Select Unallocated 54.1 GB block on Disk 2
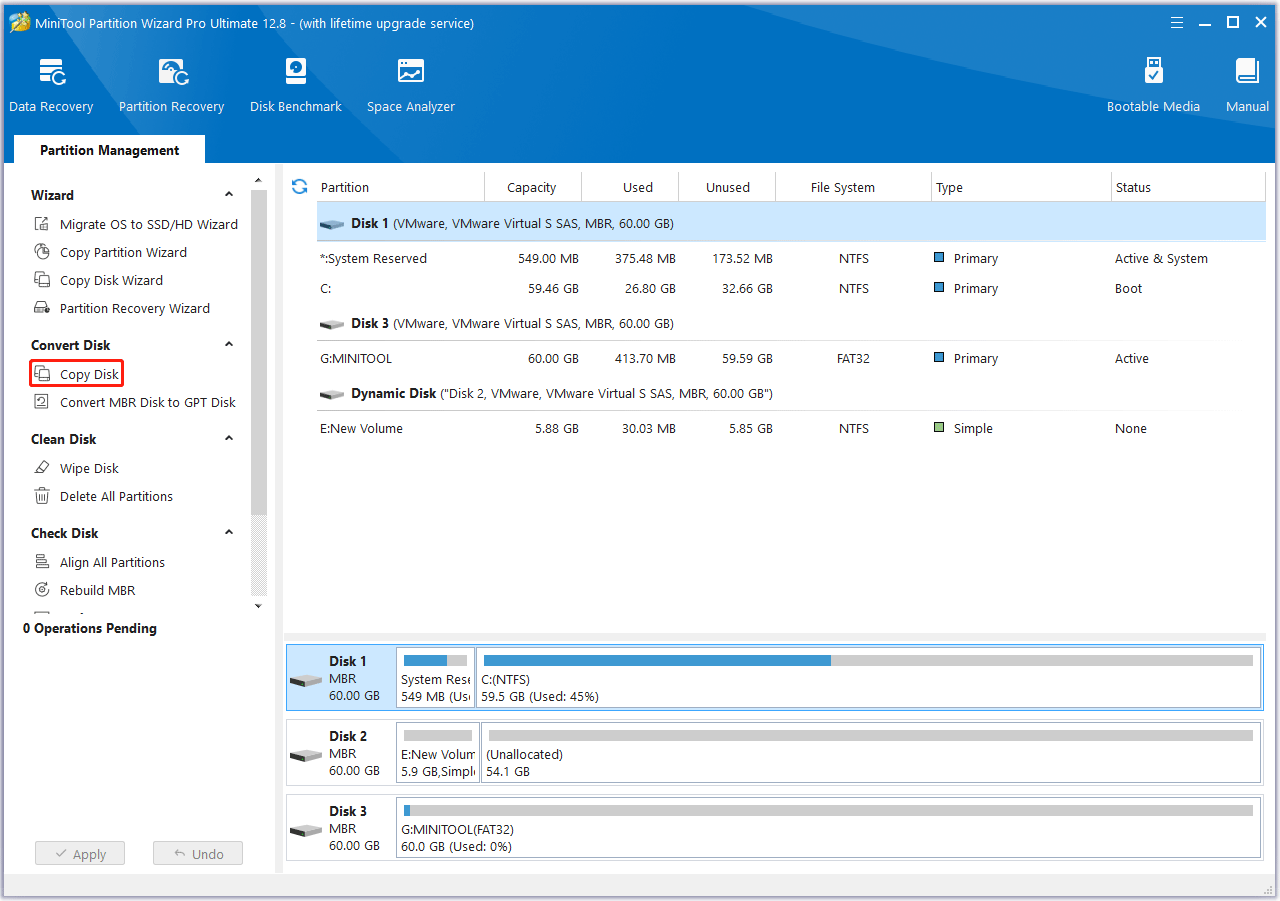The width and height of the screenshot is (1280, 901). pos(870,755)
